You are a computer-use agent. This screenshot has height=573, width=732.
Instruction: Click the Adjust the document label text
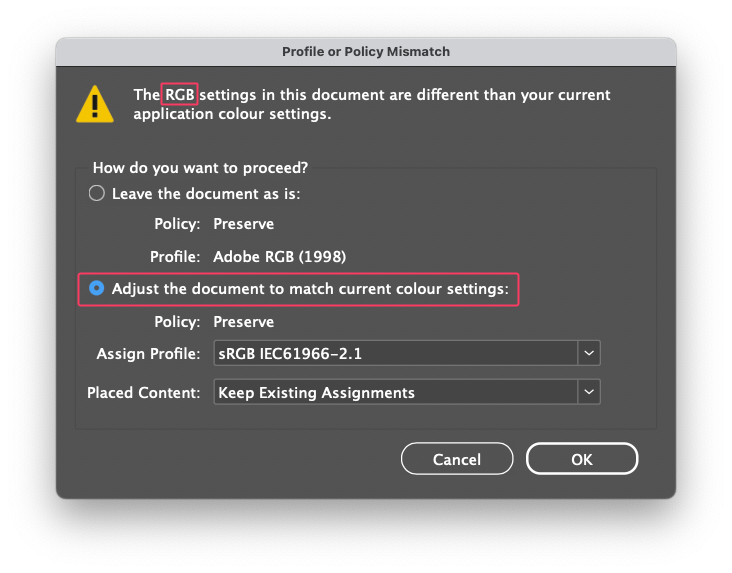tap(310, 289)
